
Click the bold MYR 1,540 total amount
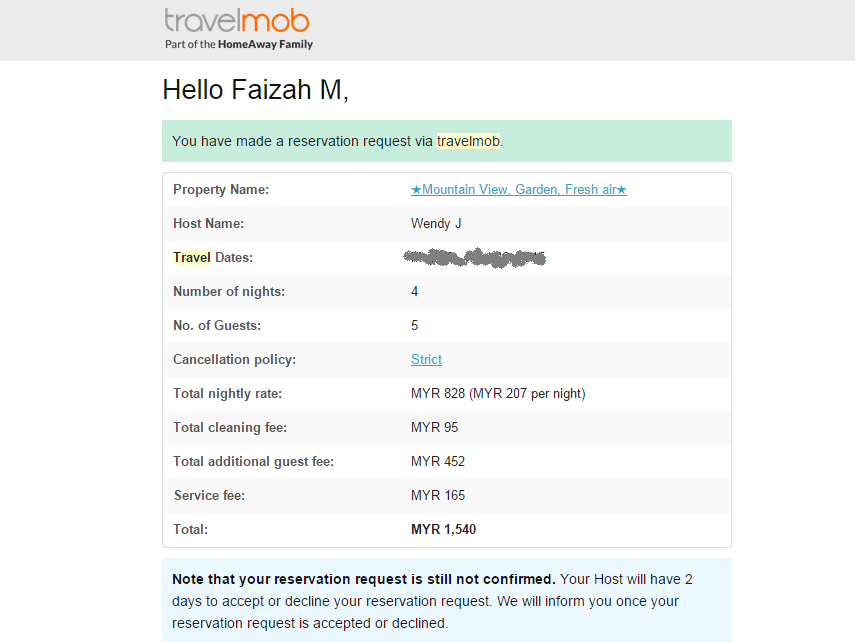click(443, 530)
